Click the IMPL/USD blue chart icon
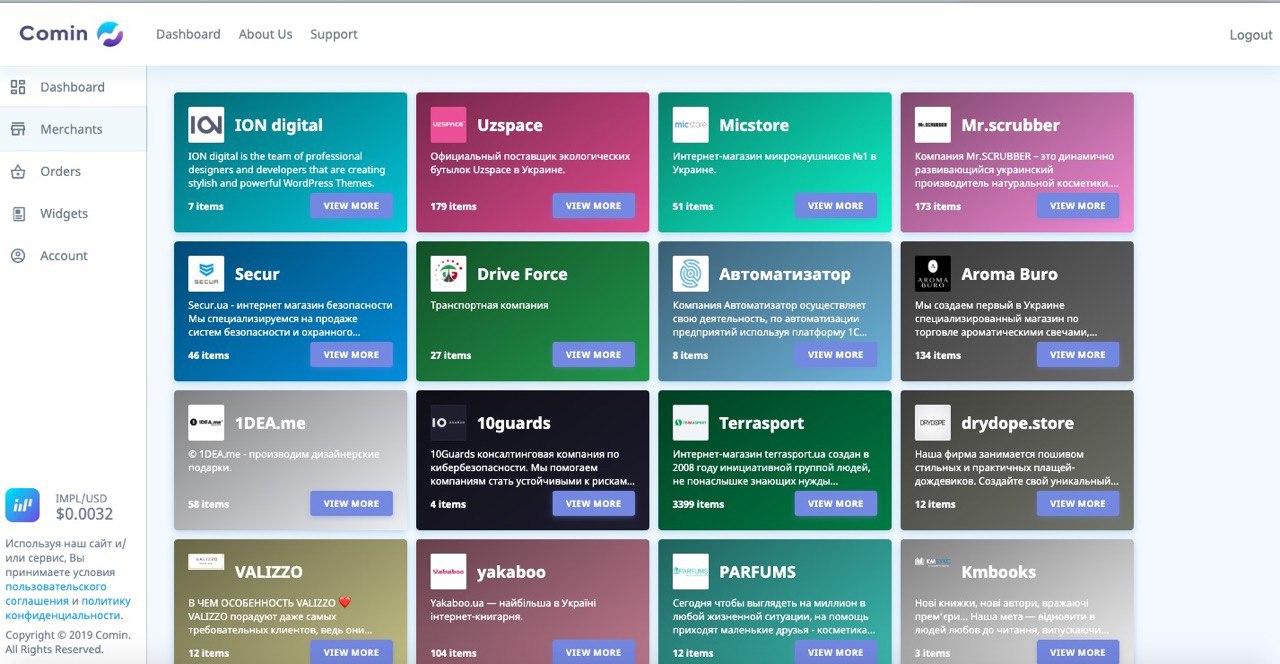Image resolution: width=1280 pixels, height=664 pixels. [22, 505]
